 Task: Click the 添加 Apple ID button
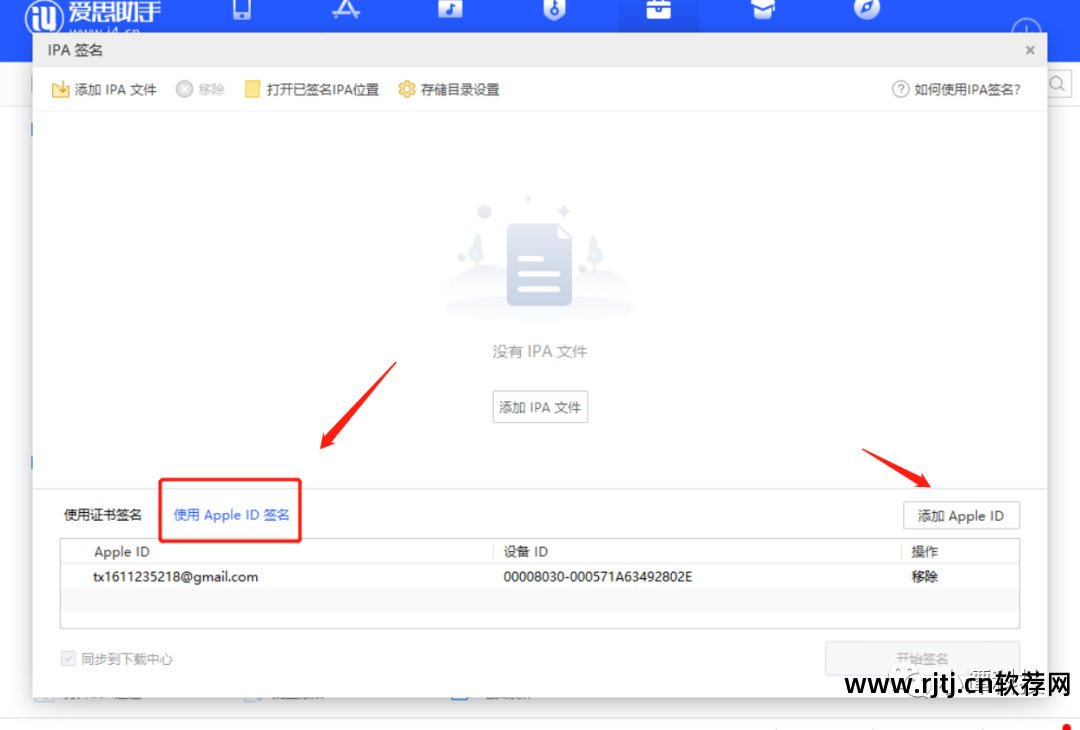(x=961, y=515)
